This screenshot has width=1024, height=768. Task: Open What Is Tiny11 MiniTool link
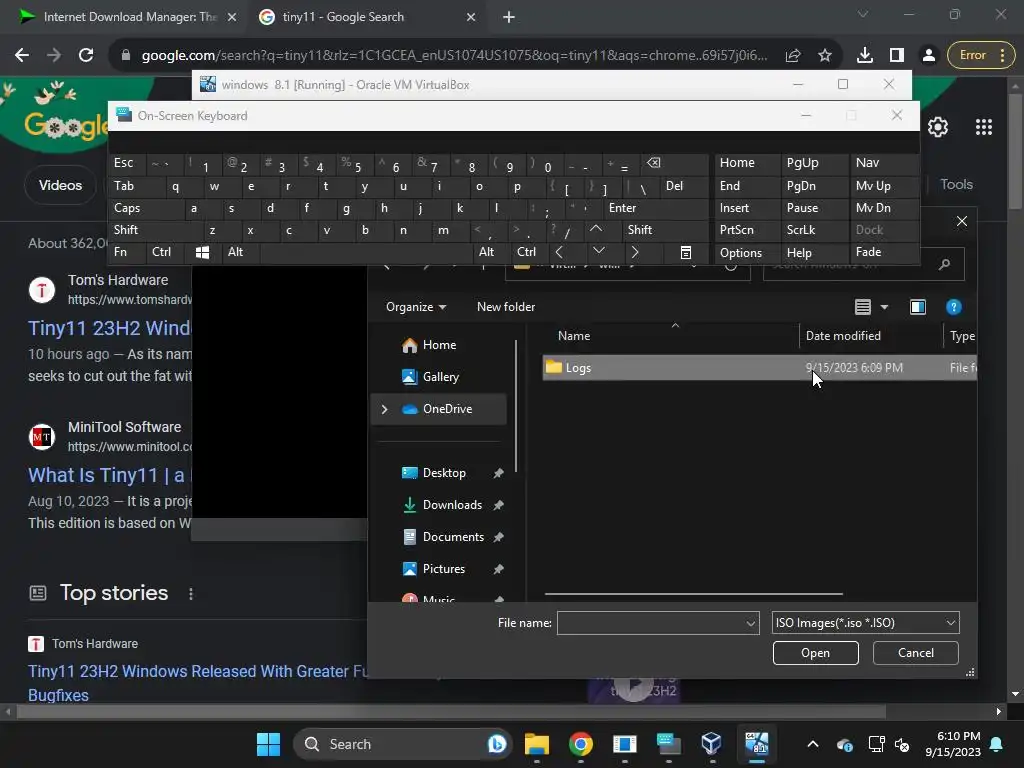[109, 475]
